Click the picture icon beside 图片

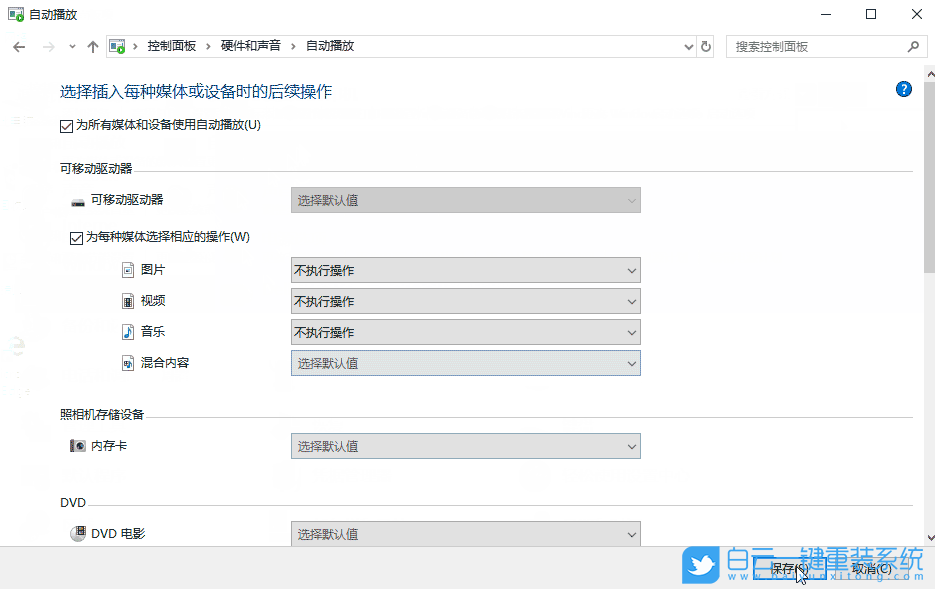point(128,269)
